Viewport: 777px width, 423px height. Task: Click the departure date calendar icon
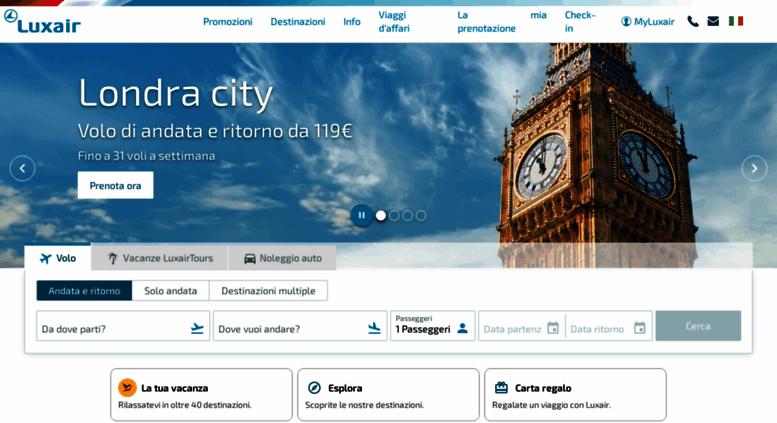point(553,328)
